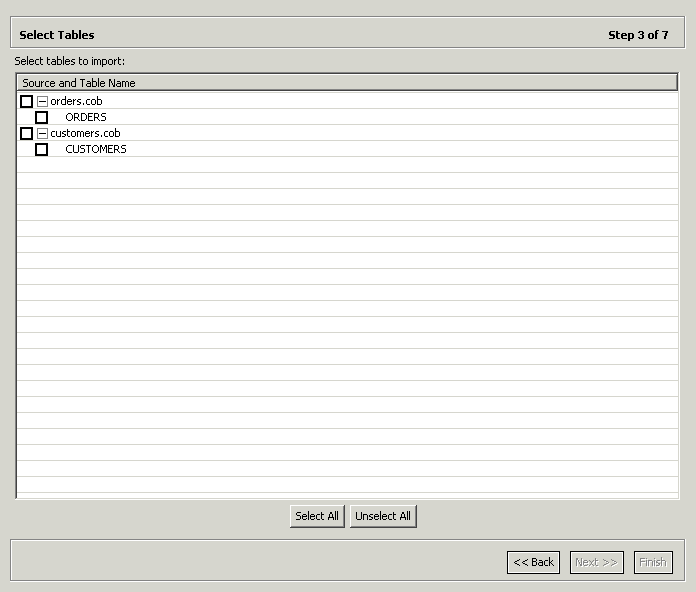Click the Step 3 of 7 indicator

click(638, 35)
